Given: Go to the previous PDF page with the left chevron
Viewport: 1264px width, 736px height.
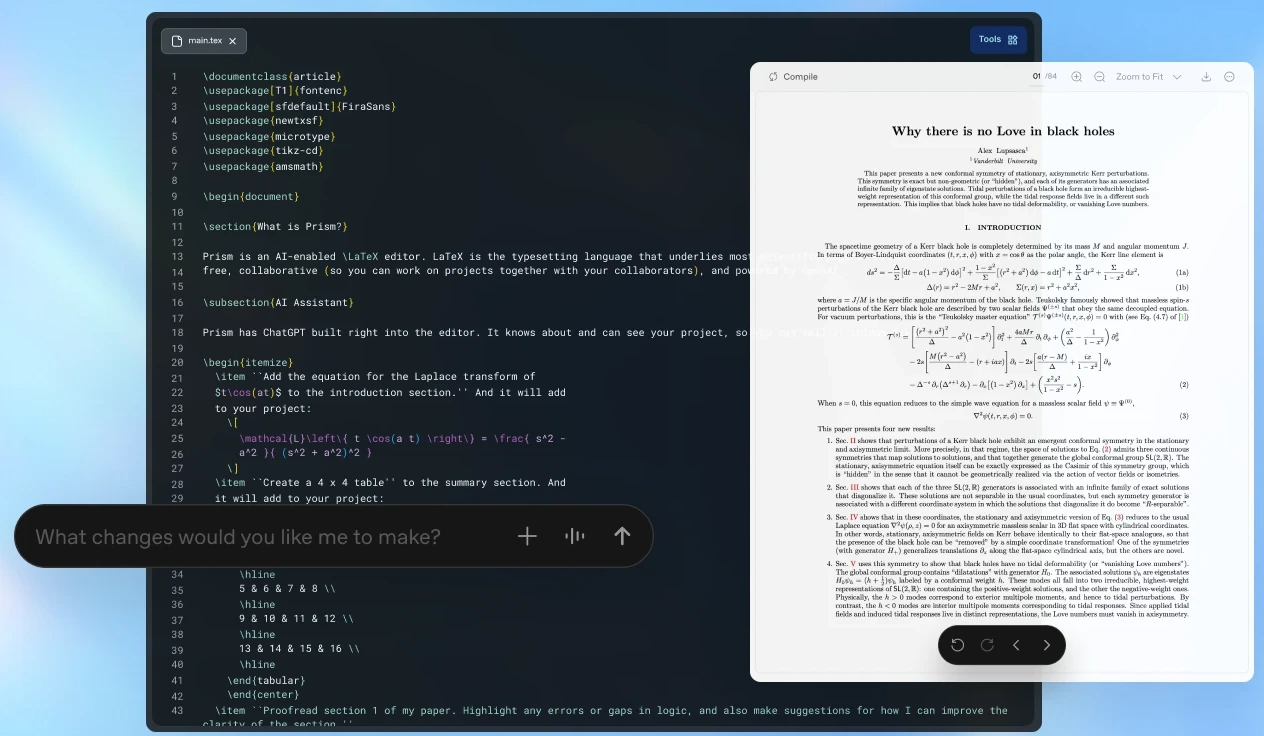Looking at the screenshot, I should tap(1016, 645).
